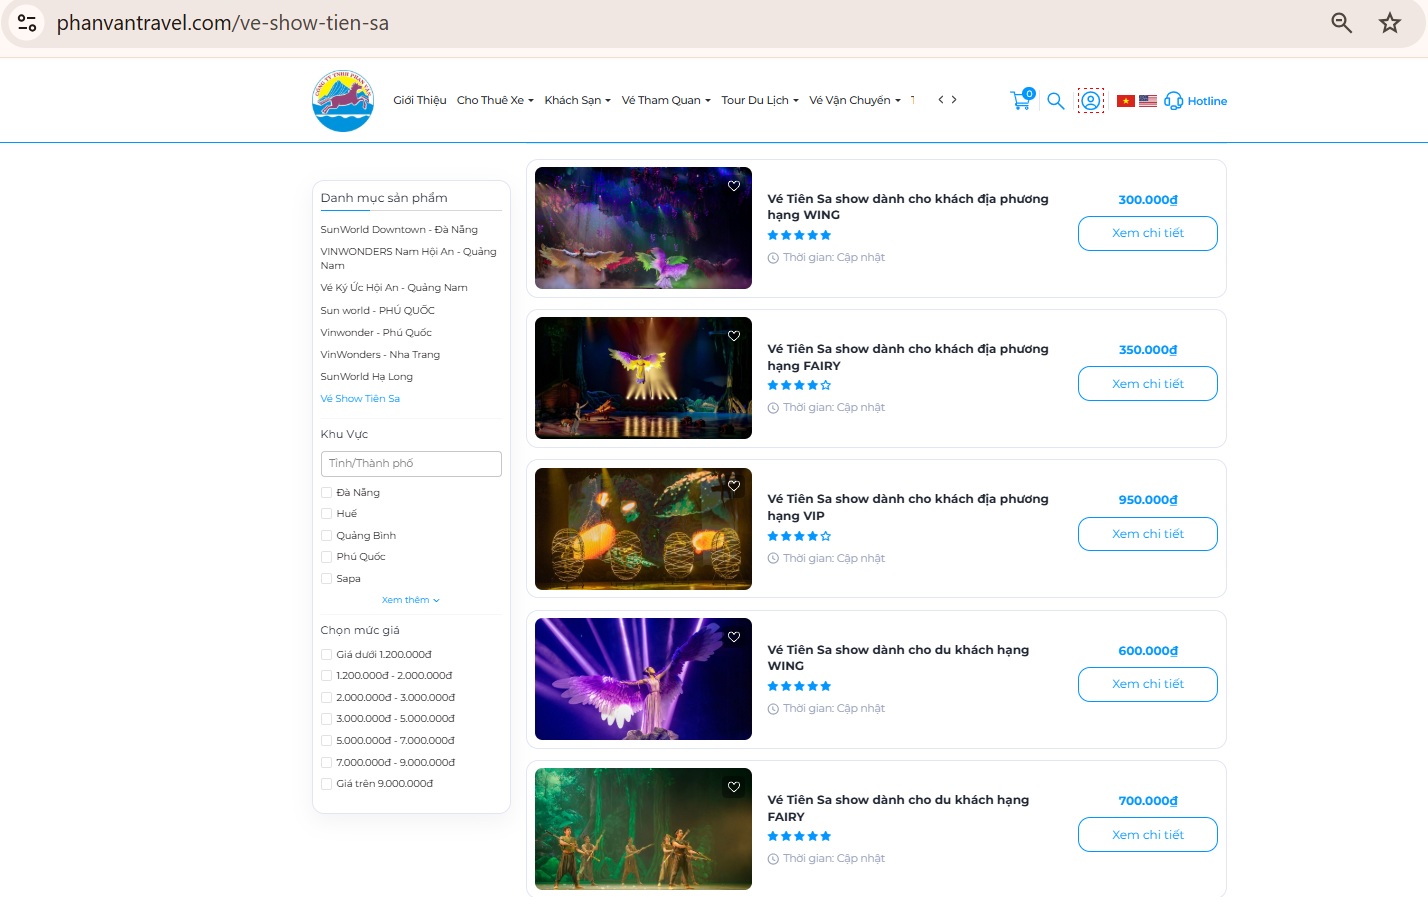Click the Phan Van Travel logo

342,100
